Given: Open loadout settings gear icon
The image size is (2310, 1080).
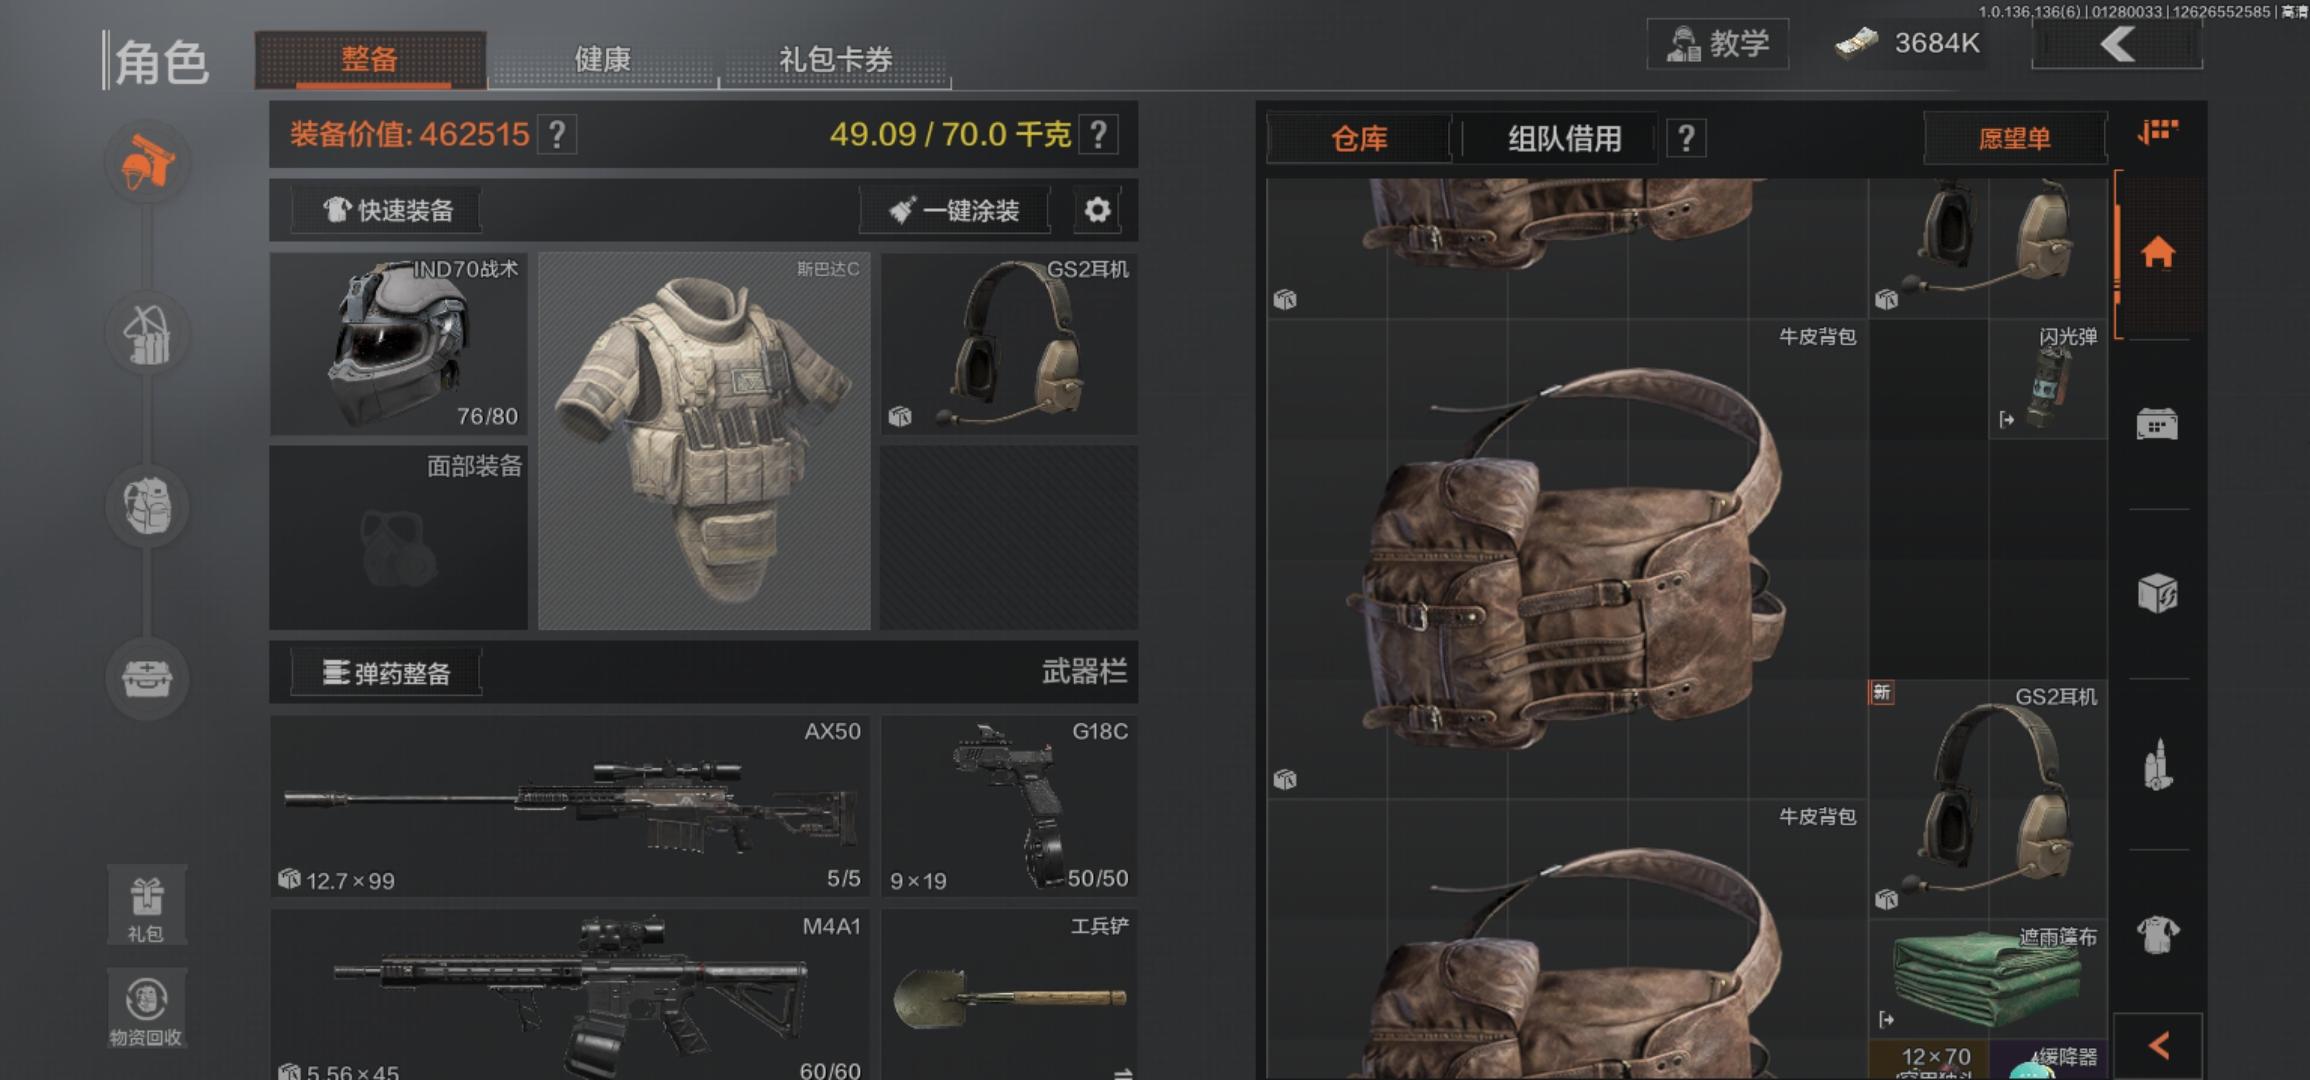Looking at the screenshot, I should [x=1097, y=210].
